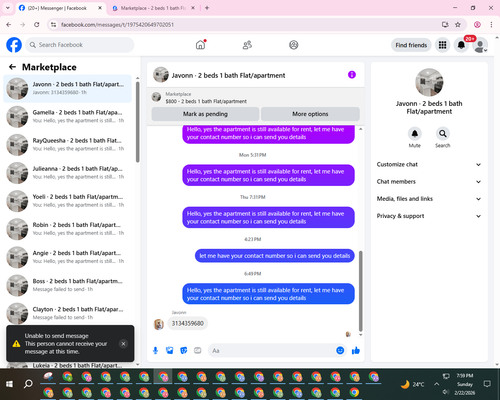
Task: Open the Clayton conversation
Action: coord(68,313)
